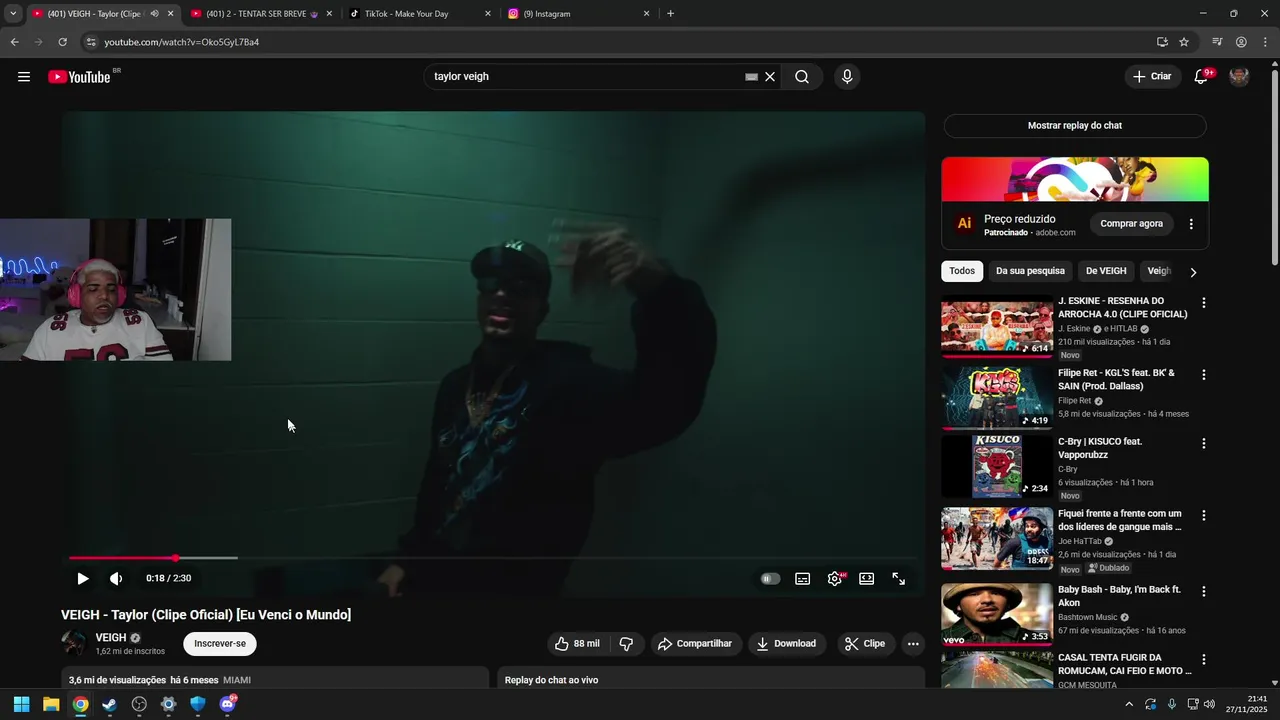
Task: Open Criar create menu
Action: point(1151,77)
